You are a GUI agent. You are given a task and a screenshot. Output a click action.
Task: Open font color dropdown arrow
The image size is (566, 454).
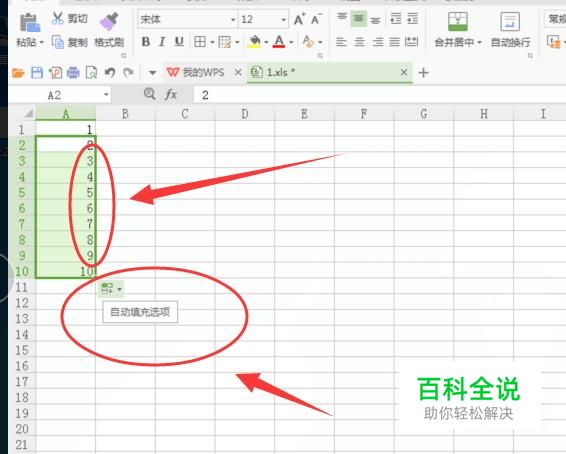pyautogui.click(x=291, y=43)
